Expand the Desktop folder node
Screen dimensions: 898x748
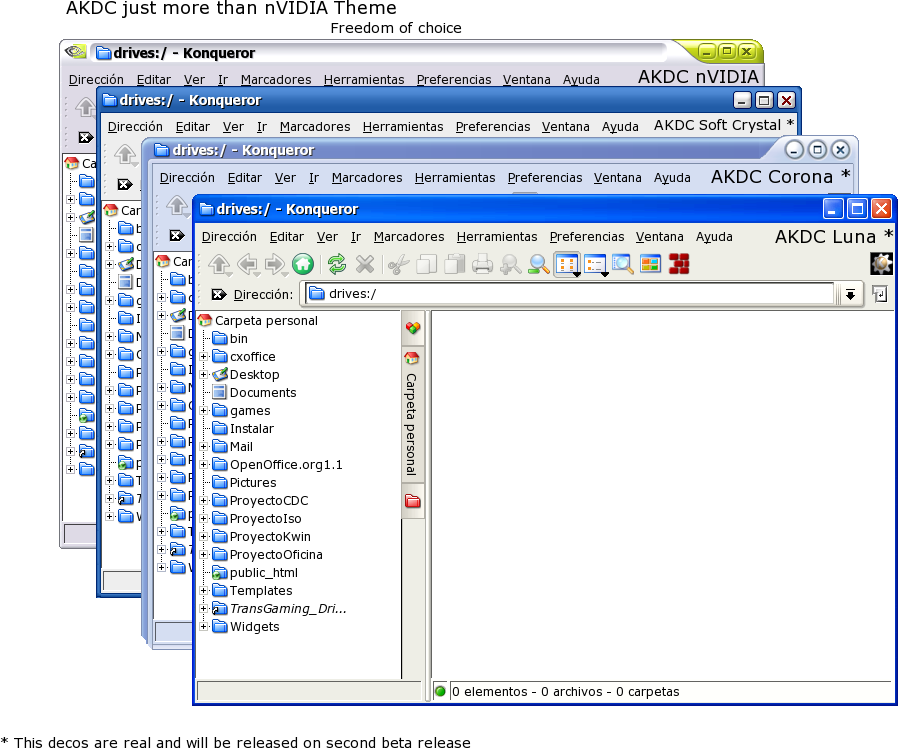point(203,375)
